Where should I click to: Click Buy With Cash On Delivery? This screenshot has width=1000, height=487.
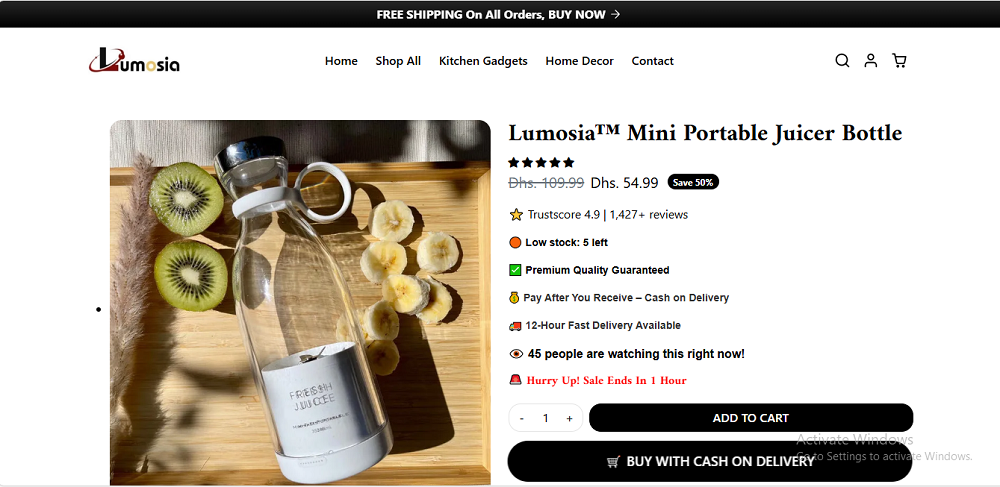[x=710, y=461]
